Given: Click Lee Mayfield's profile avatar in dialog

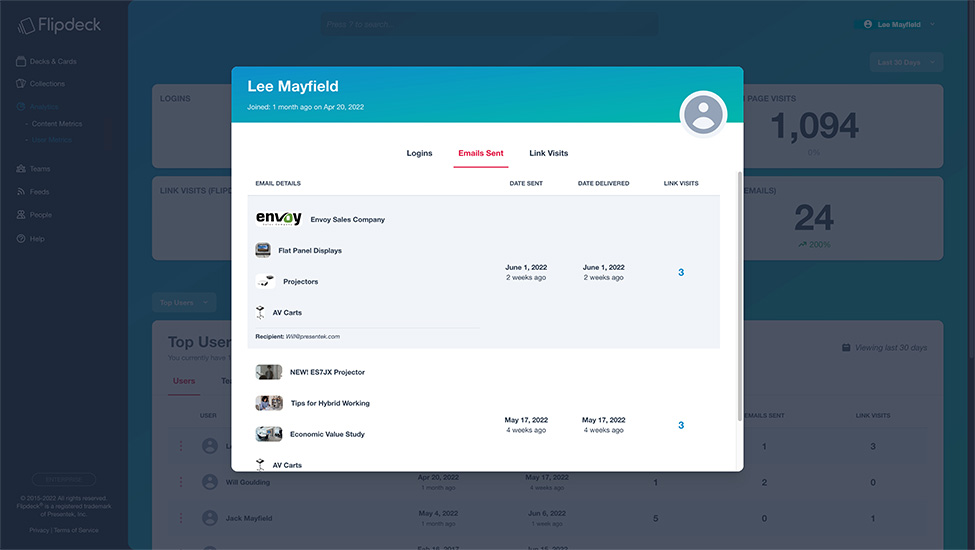Looking at the screenshot, I should (703, 114).
